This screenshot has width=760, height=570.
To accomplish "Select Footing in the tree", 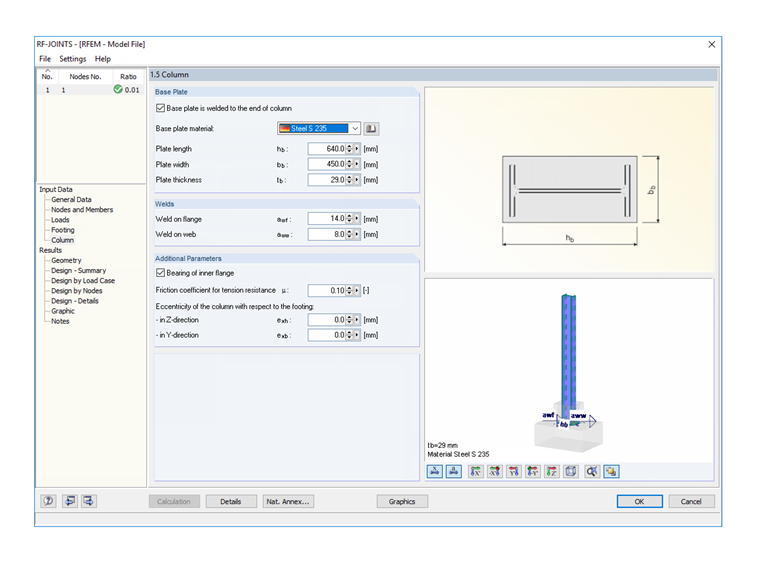I will click(x=63, y=230).
